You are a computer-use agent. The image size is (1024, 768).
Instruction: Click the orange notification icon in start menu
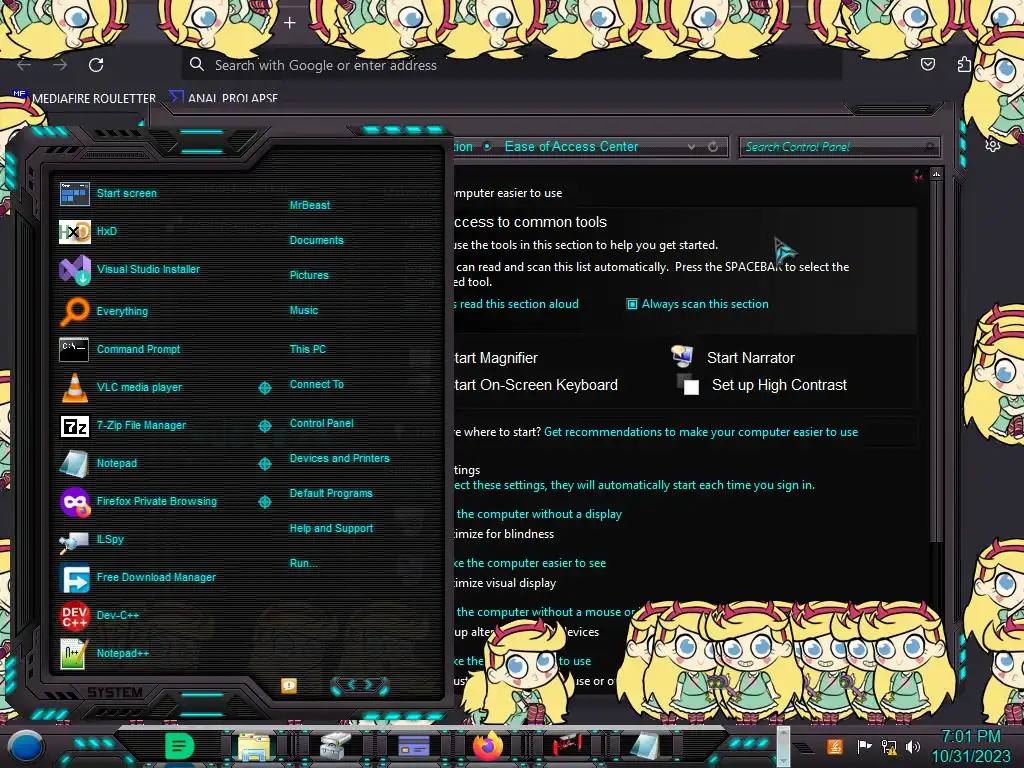pos(289,685)
